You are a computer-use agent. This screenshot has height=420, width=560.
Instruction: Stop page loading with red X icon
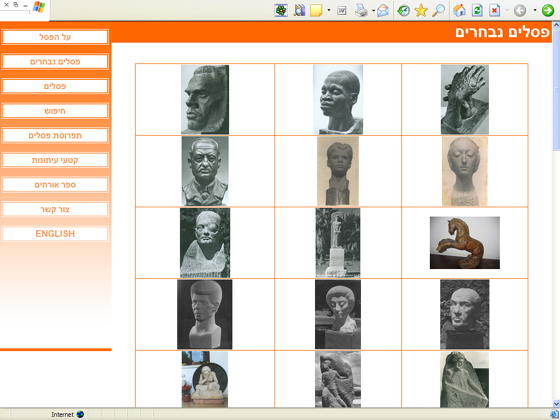point(494,10)
